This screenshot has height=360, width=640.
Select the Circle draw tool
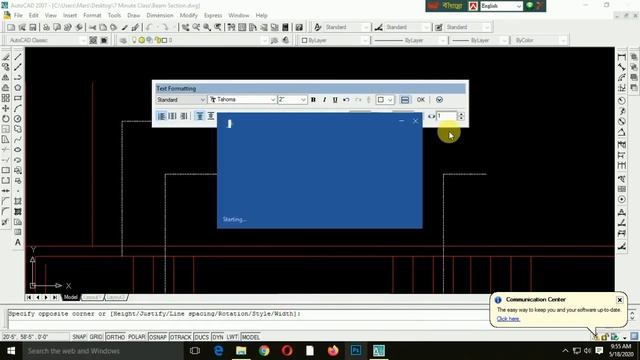18,119
